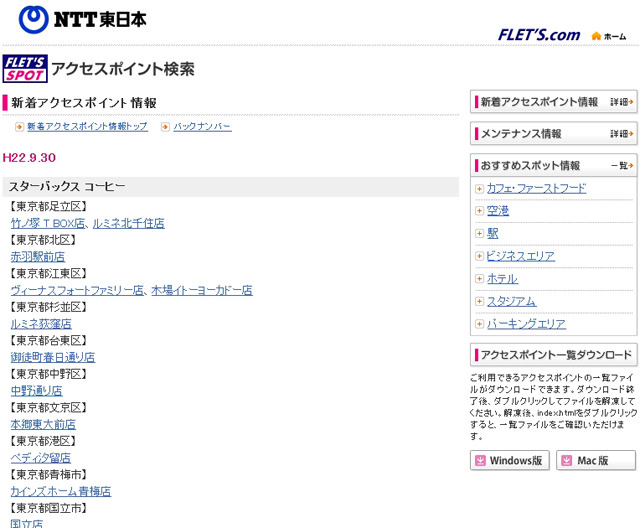Download the Windows版 access point list

coord(510,460)
